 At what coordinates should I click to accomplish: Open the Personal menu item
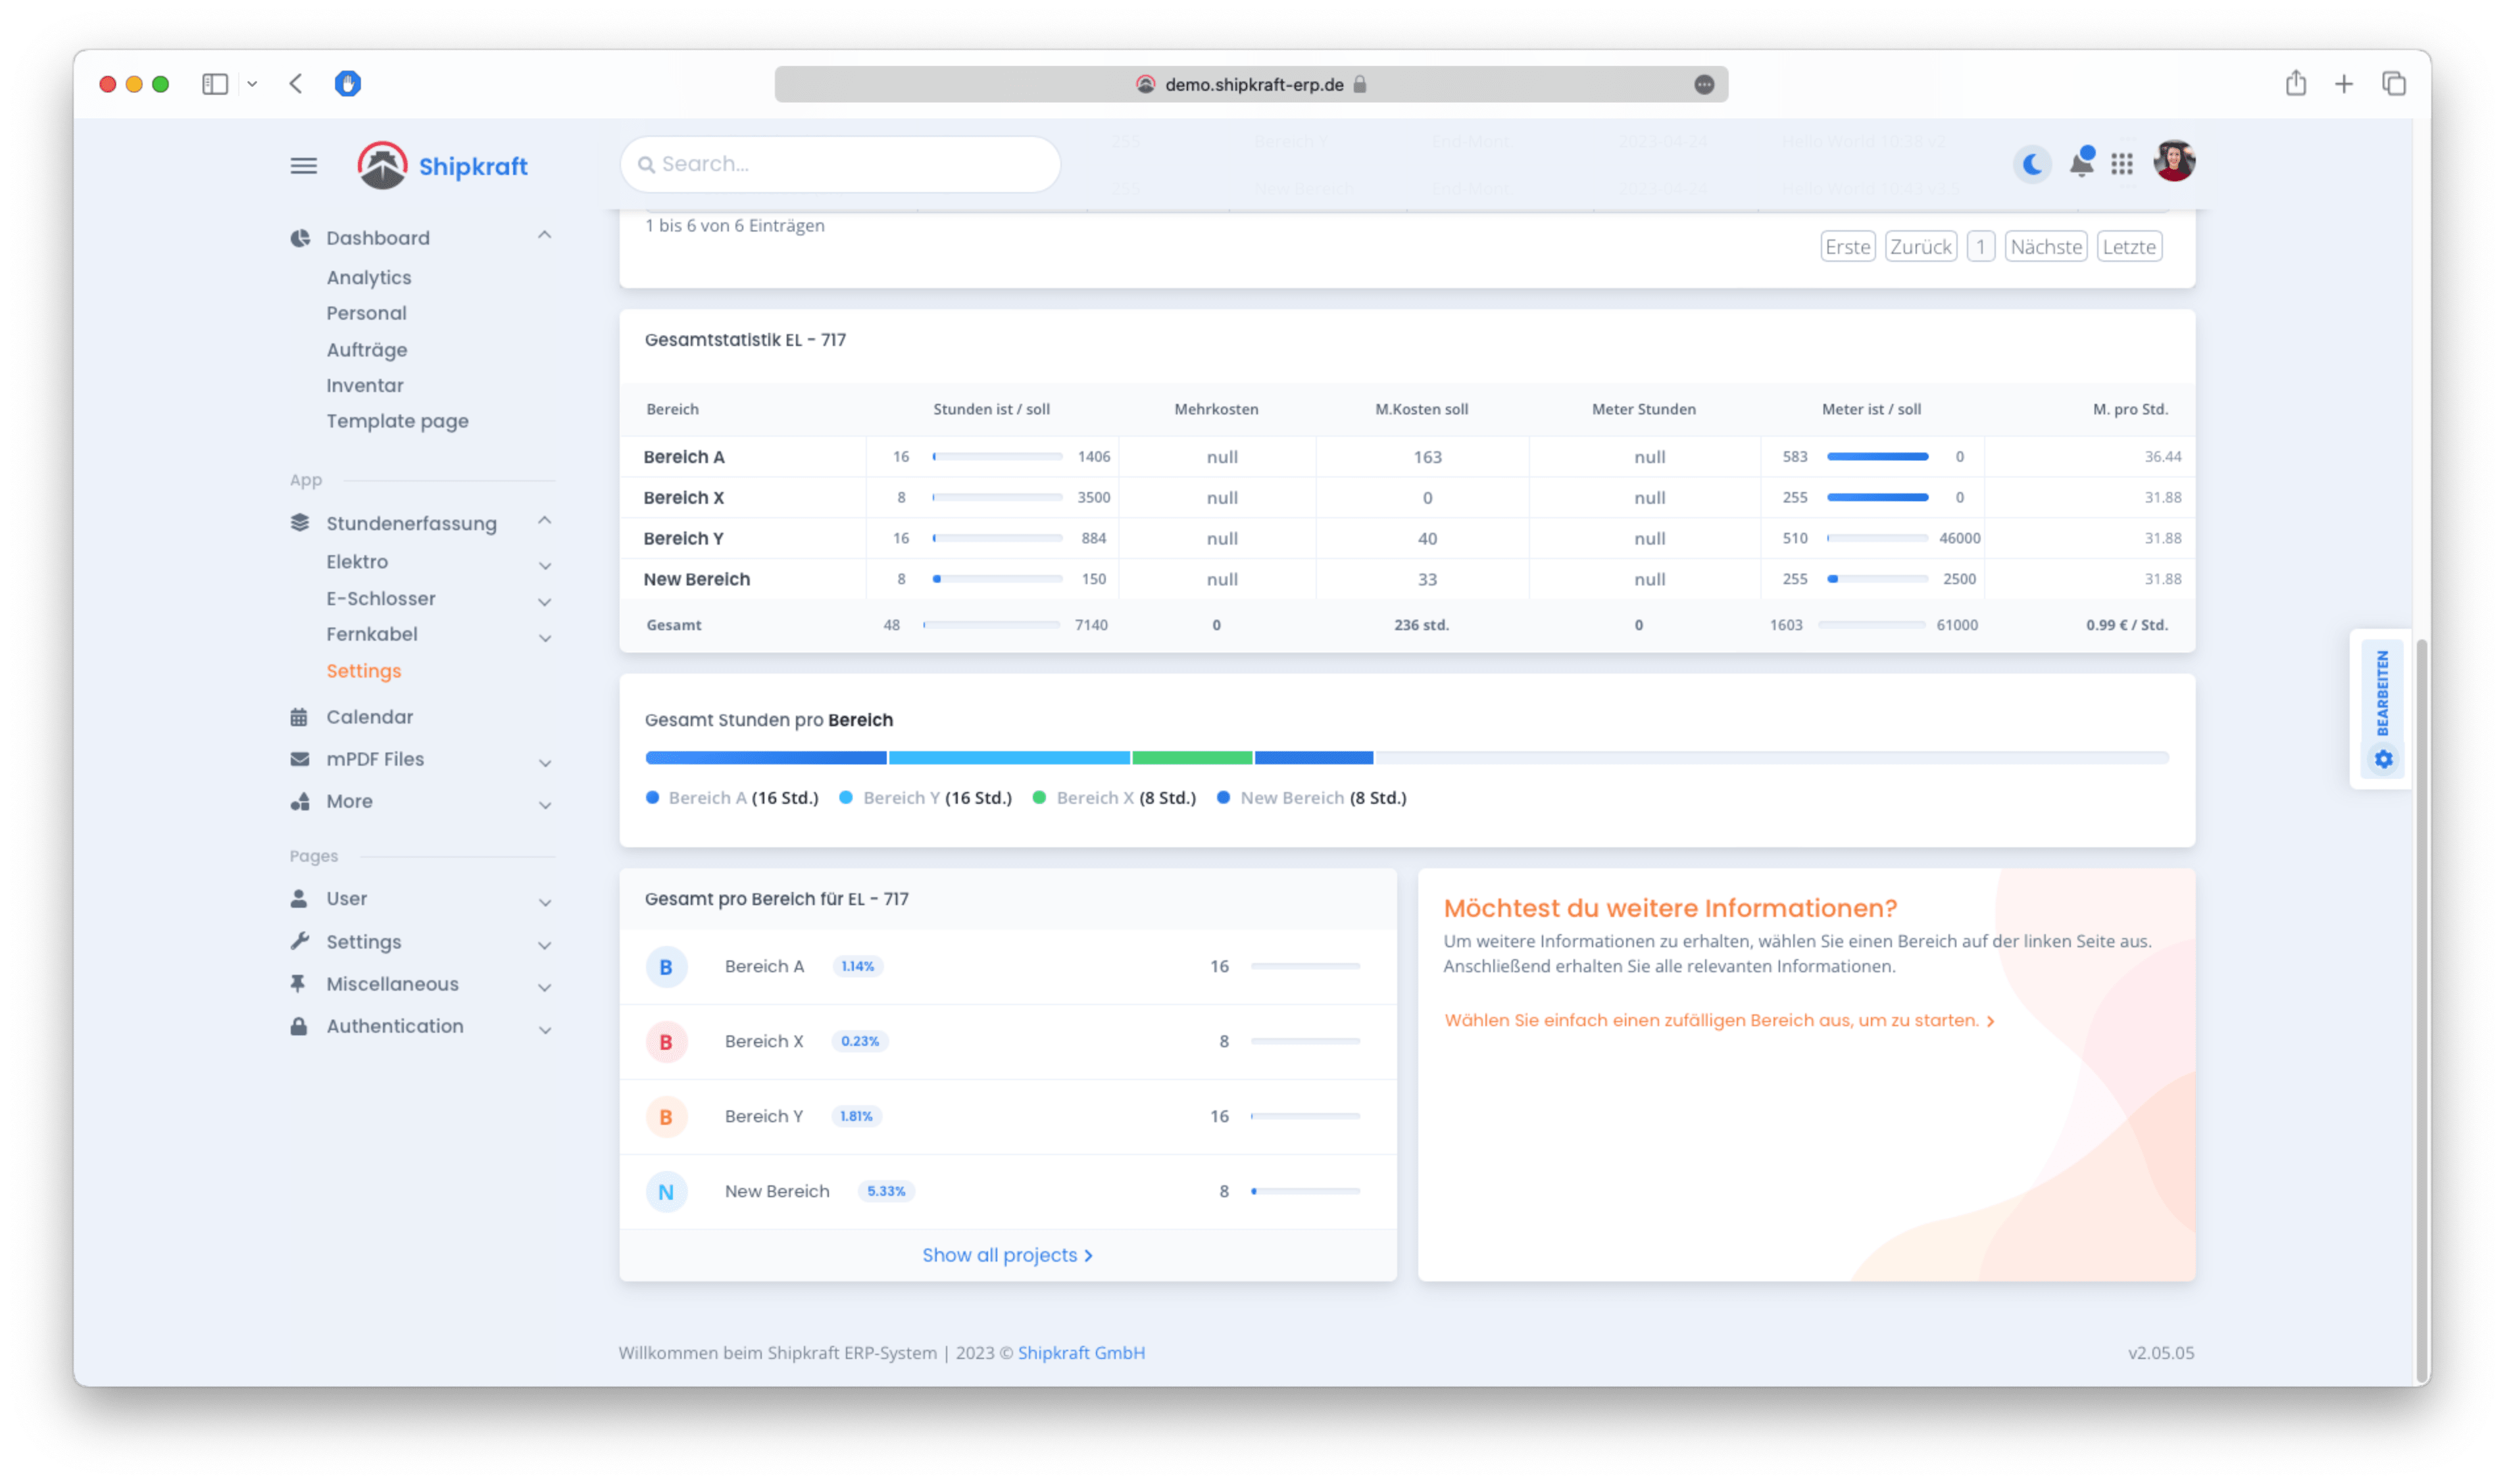click(366, 313)
